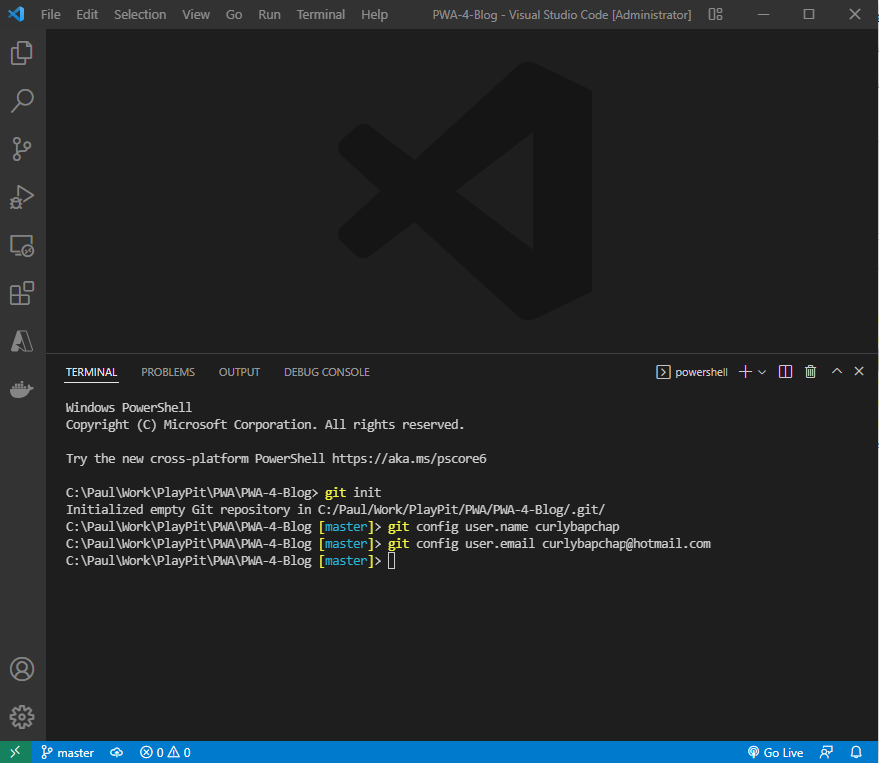The height and width of the screenshot is (763, 879).
Task: Split the terminal pane
Action: 785,371
